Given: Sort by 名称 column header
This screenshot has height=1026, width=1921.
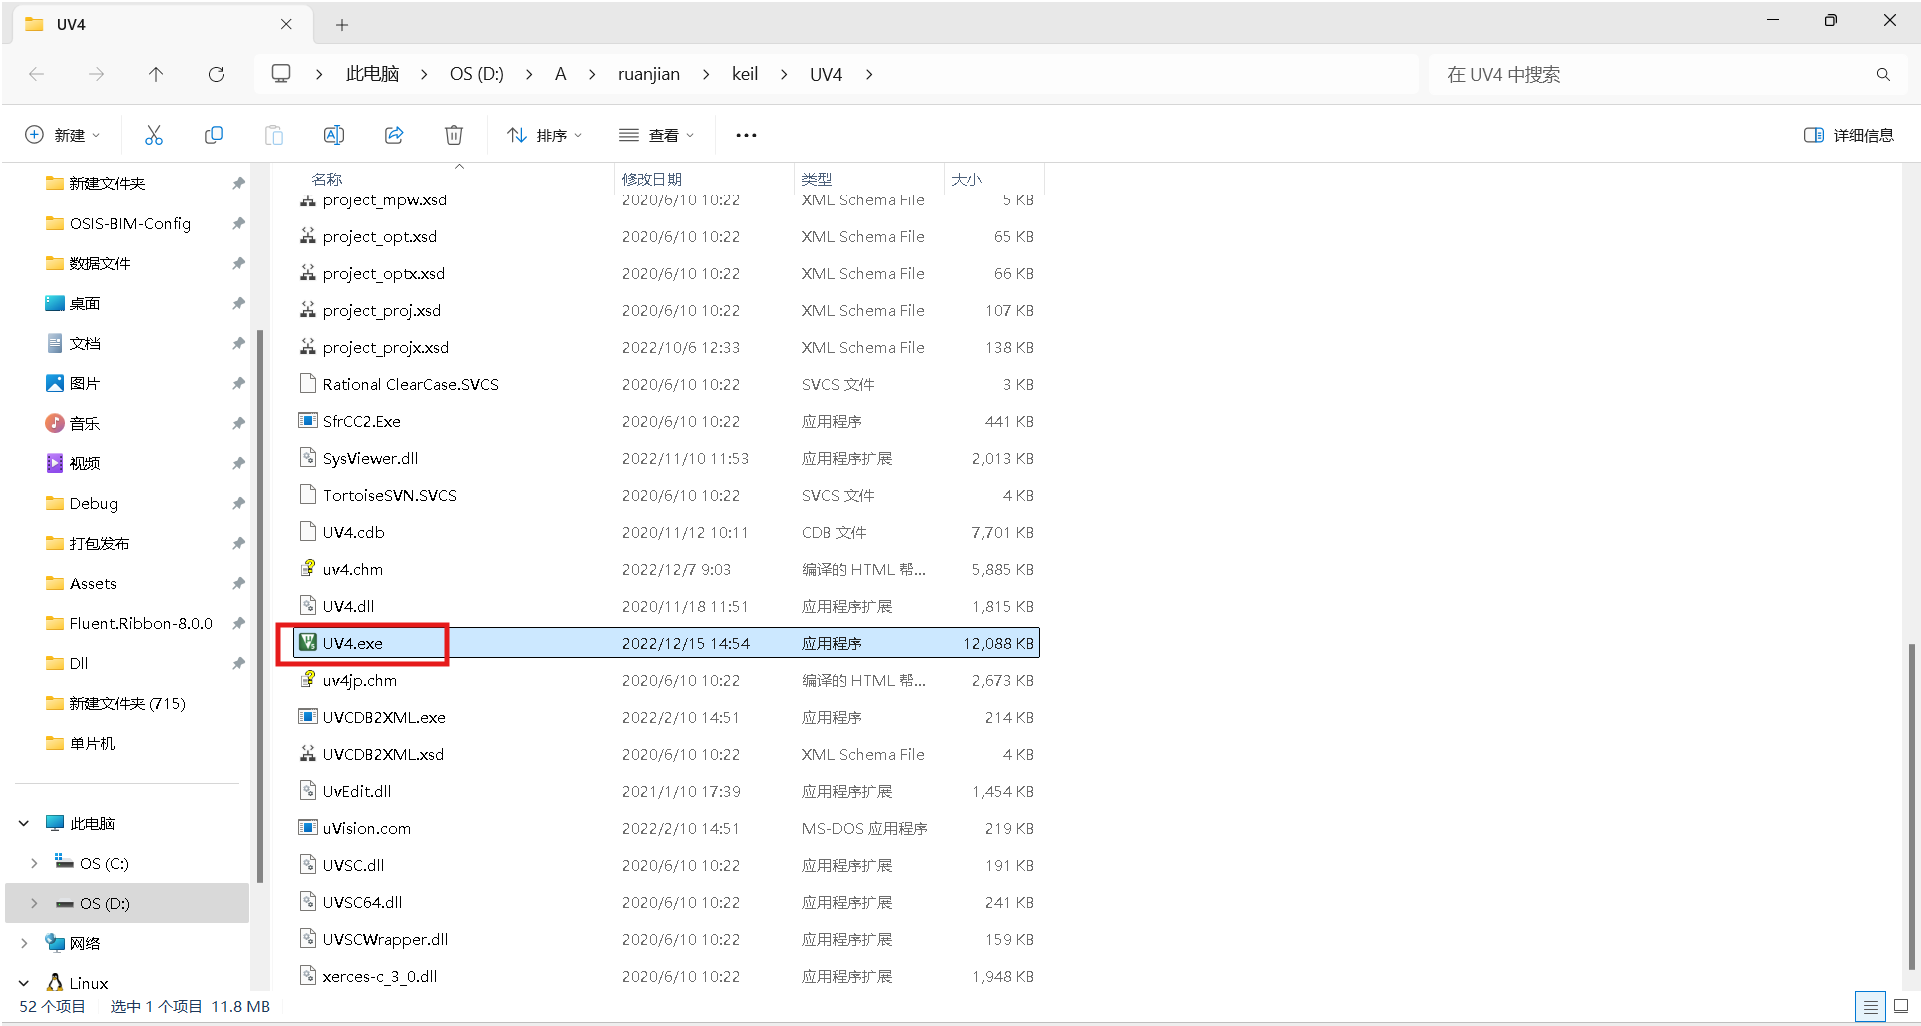Looking at the screenshot, I should 327,179.
